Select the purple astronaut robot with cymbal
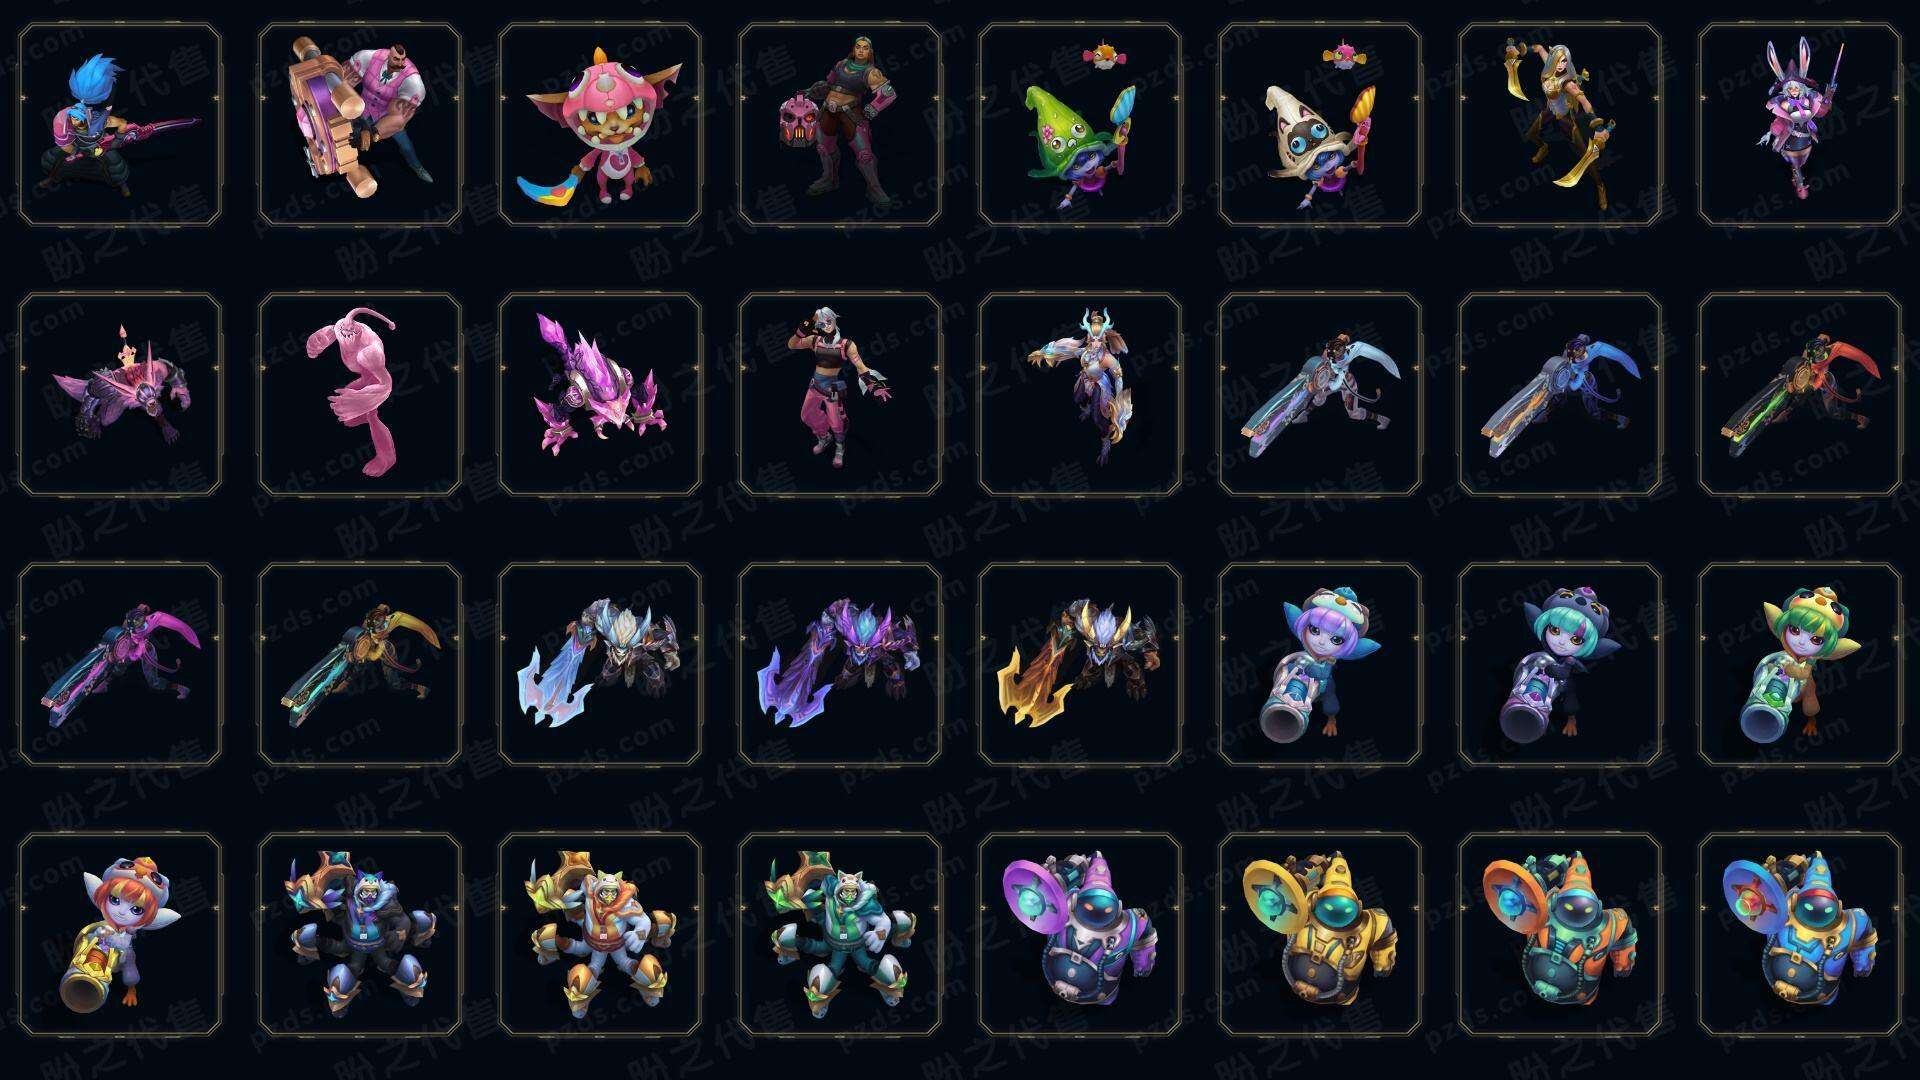 point(1080,934)
